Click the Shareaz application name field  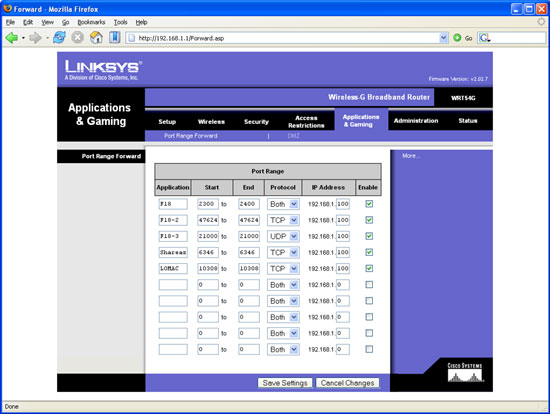click(x=173, y=252)
